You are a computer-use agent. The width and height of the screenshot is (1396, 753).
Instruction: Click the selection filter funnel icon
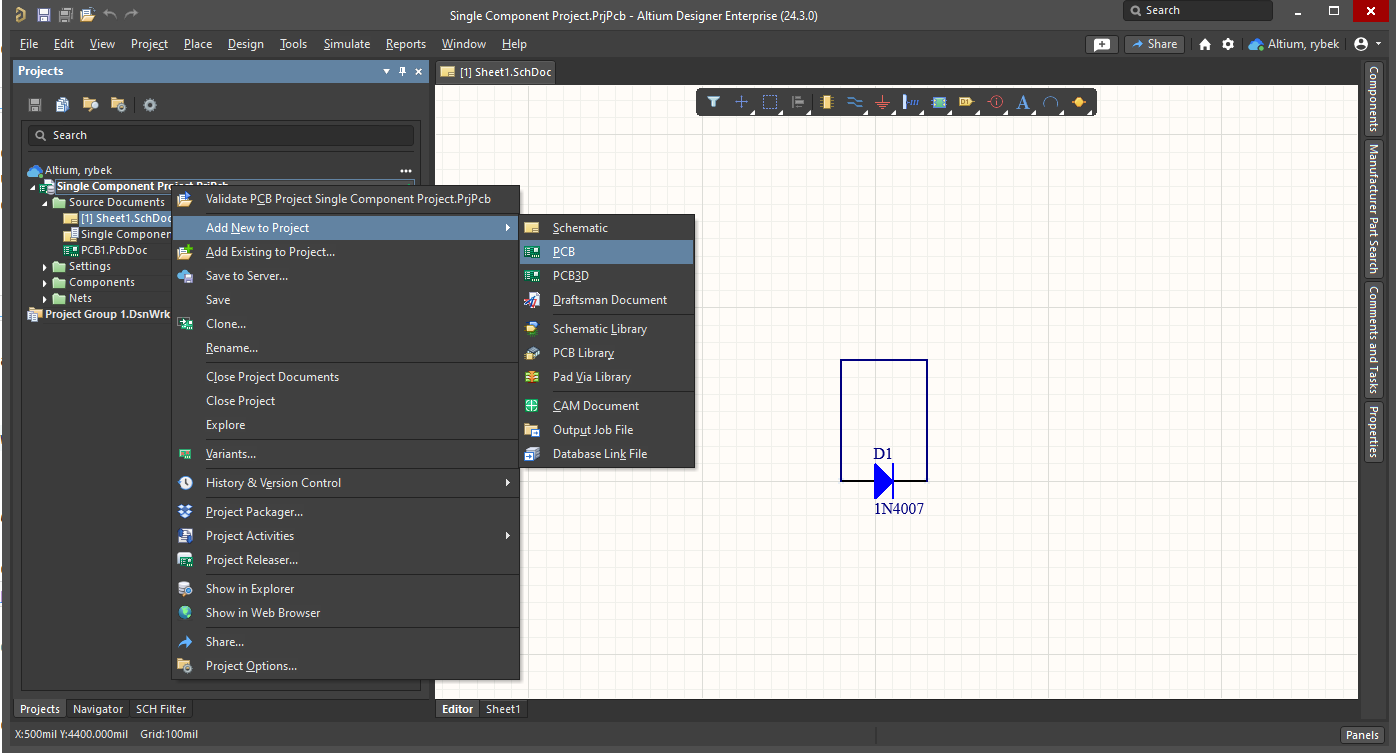pyautogui.click(x=713, y=102)
